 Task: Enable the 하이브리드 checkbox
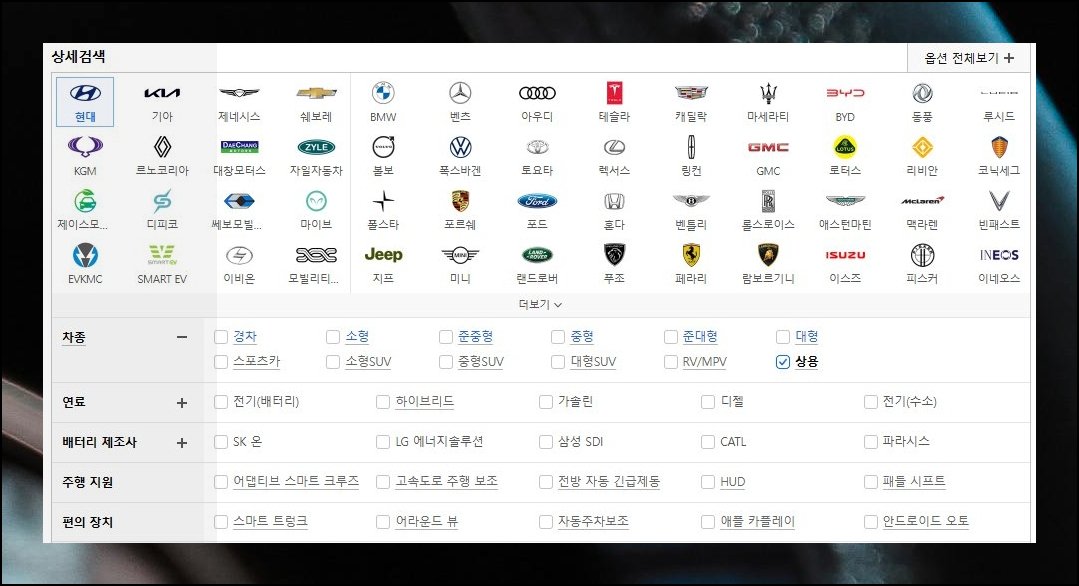[383, 402]
